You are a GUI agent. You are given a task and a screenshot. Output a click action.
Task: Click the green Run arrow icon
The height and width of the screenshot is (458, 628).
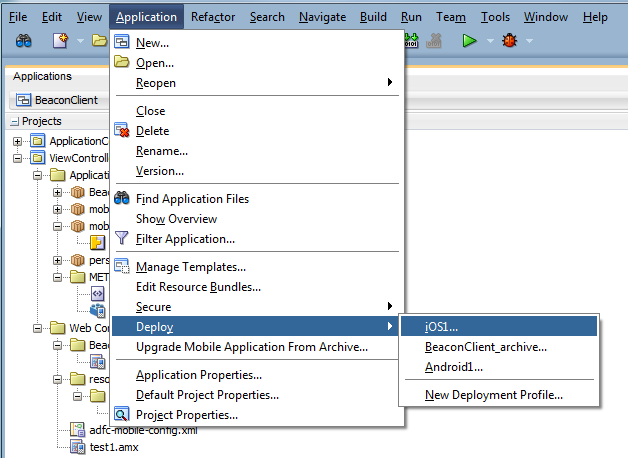469,41
